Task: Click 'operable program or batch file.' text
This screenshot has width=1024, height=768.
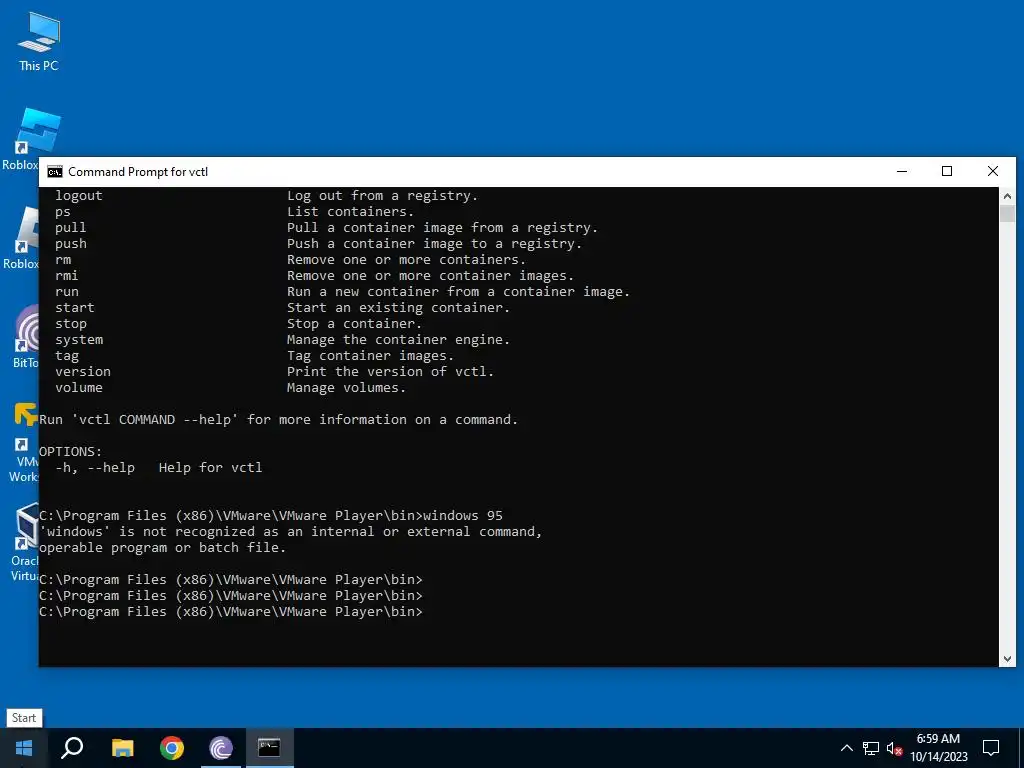Action: pos(163,547)
